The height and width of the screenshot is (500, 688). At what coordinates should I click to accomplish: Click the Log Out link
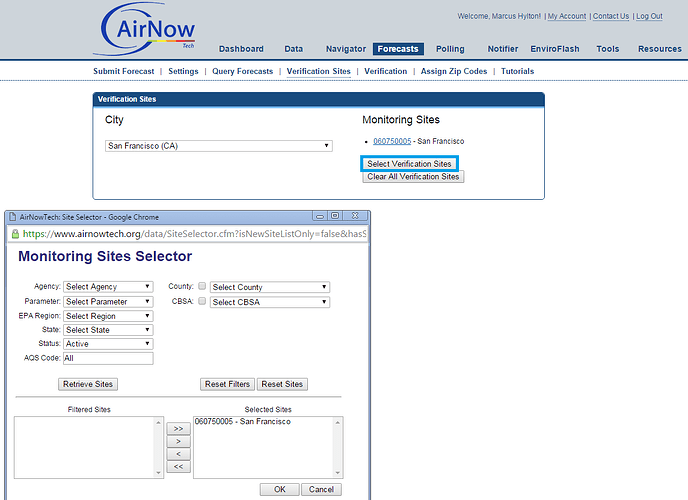(x=649, y=16)
